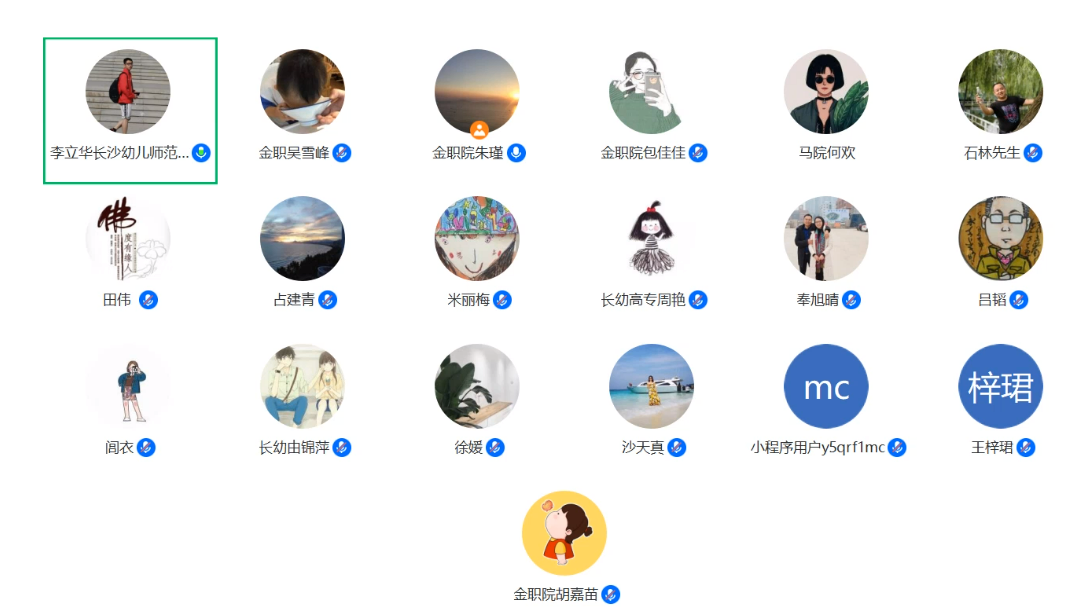Click muted mic icon next to 小程序用户y5qrf1mc

click(897, 447)
